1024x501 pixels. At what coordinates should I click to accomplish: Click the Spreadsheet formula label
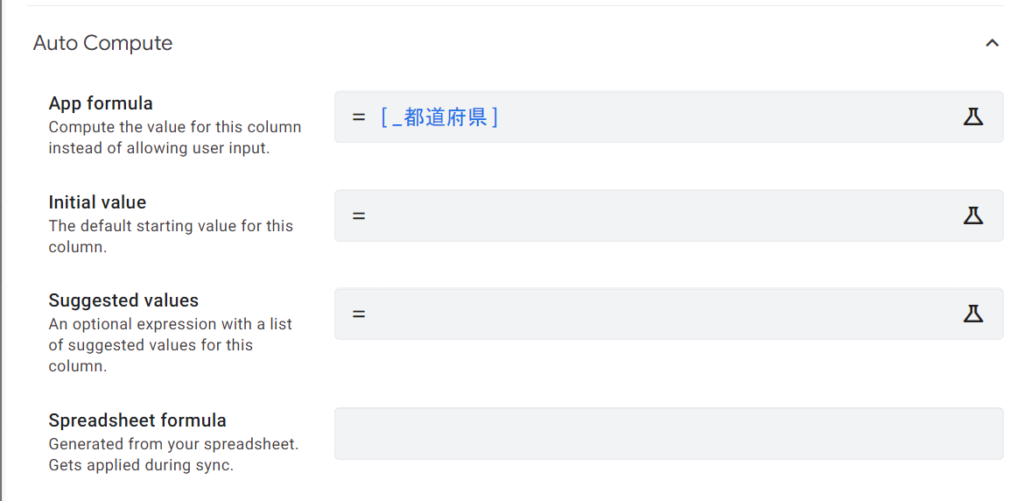click(x=138, y=420)
